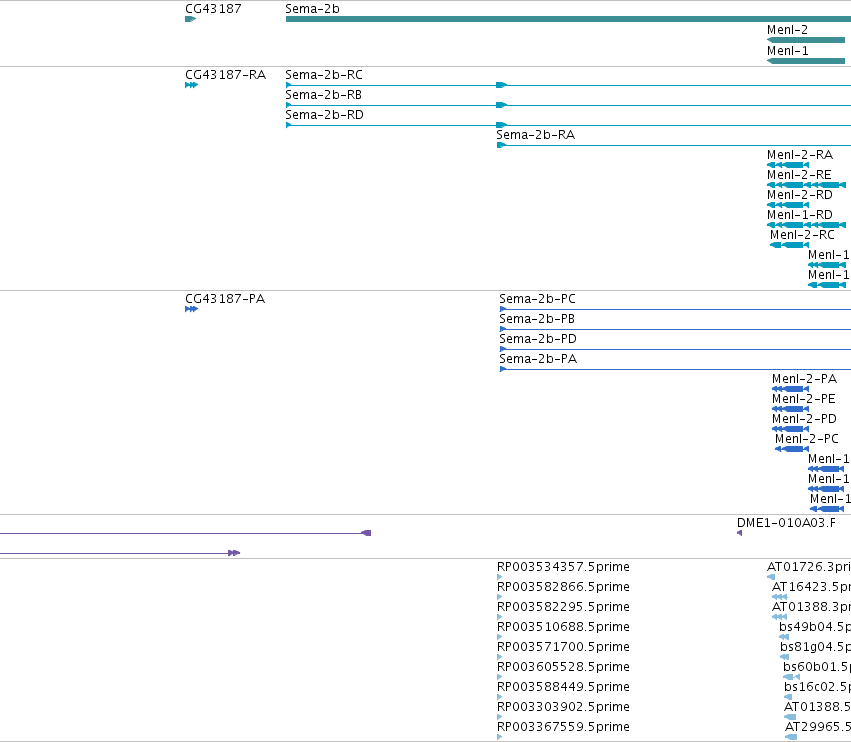Select the Sema-2b gene label

(x=312, y=9)
